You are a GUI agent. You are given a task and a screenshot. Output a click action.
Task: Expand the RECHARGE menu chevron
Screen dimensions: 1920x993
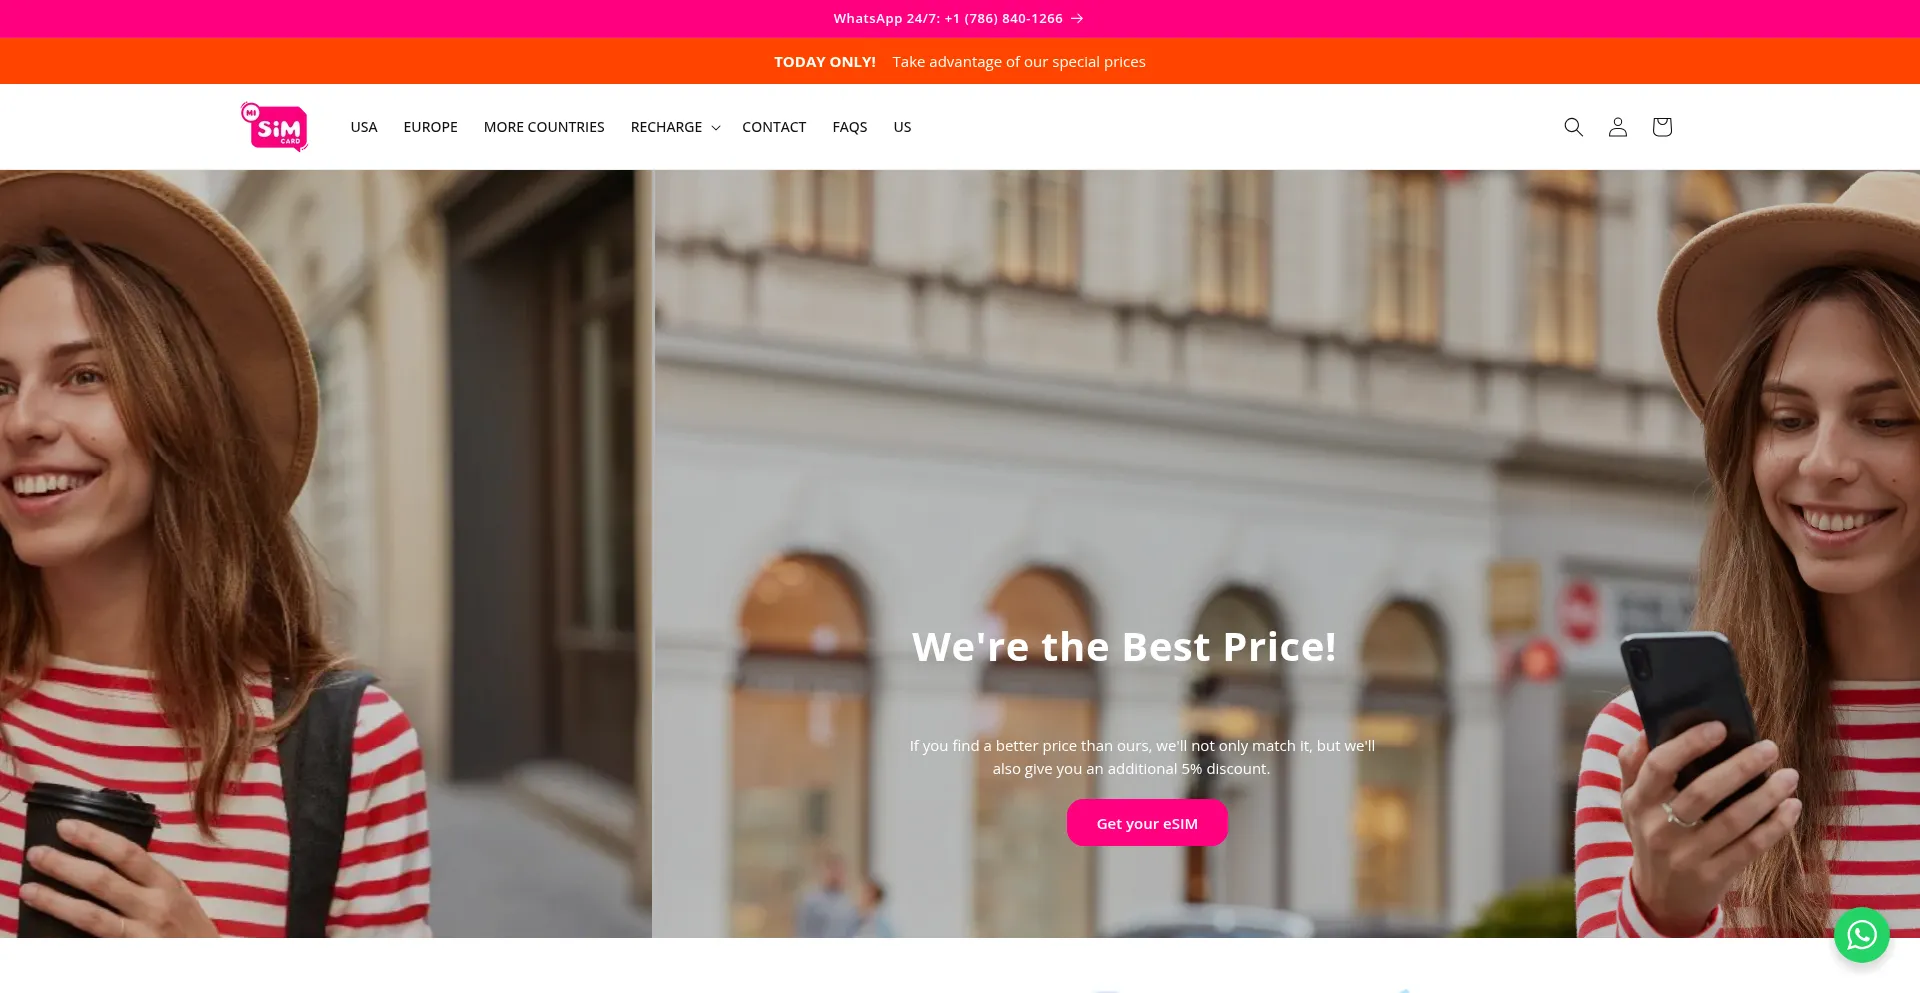[x=716, y=128]
